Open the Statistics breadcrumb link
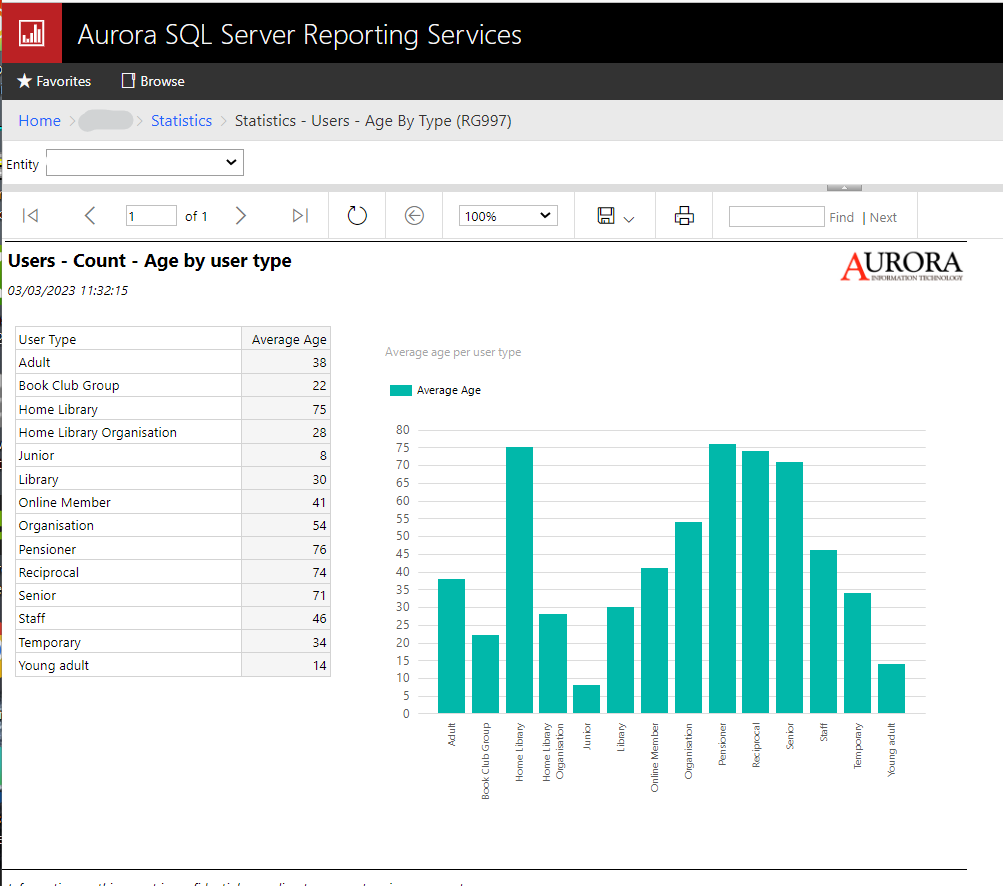The width and height of the screenshot is (1003, 886). (x=181, y=121)
